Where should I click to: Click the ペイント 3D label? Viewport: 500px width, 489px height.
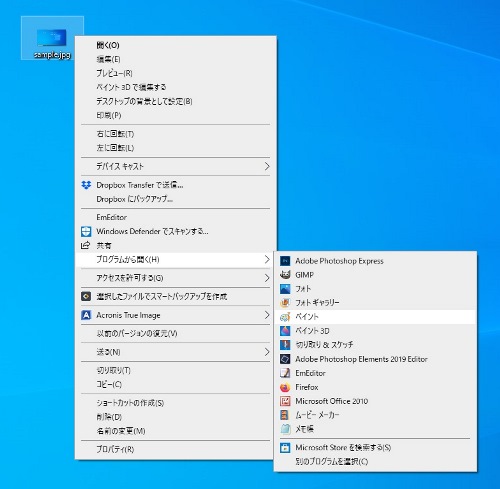click(312, 331)
